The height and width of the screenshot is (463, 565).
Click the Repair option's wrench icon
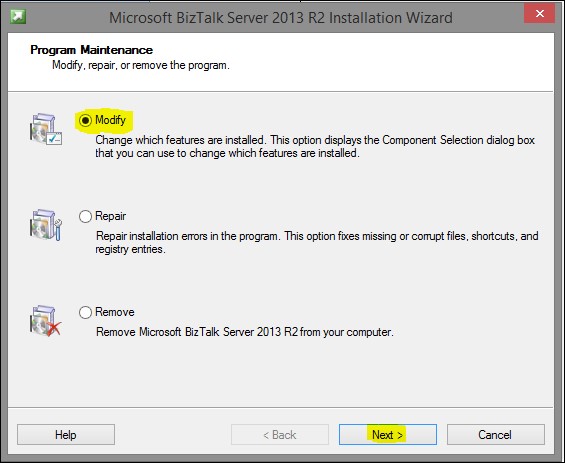(x=46, y=225)
